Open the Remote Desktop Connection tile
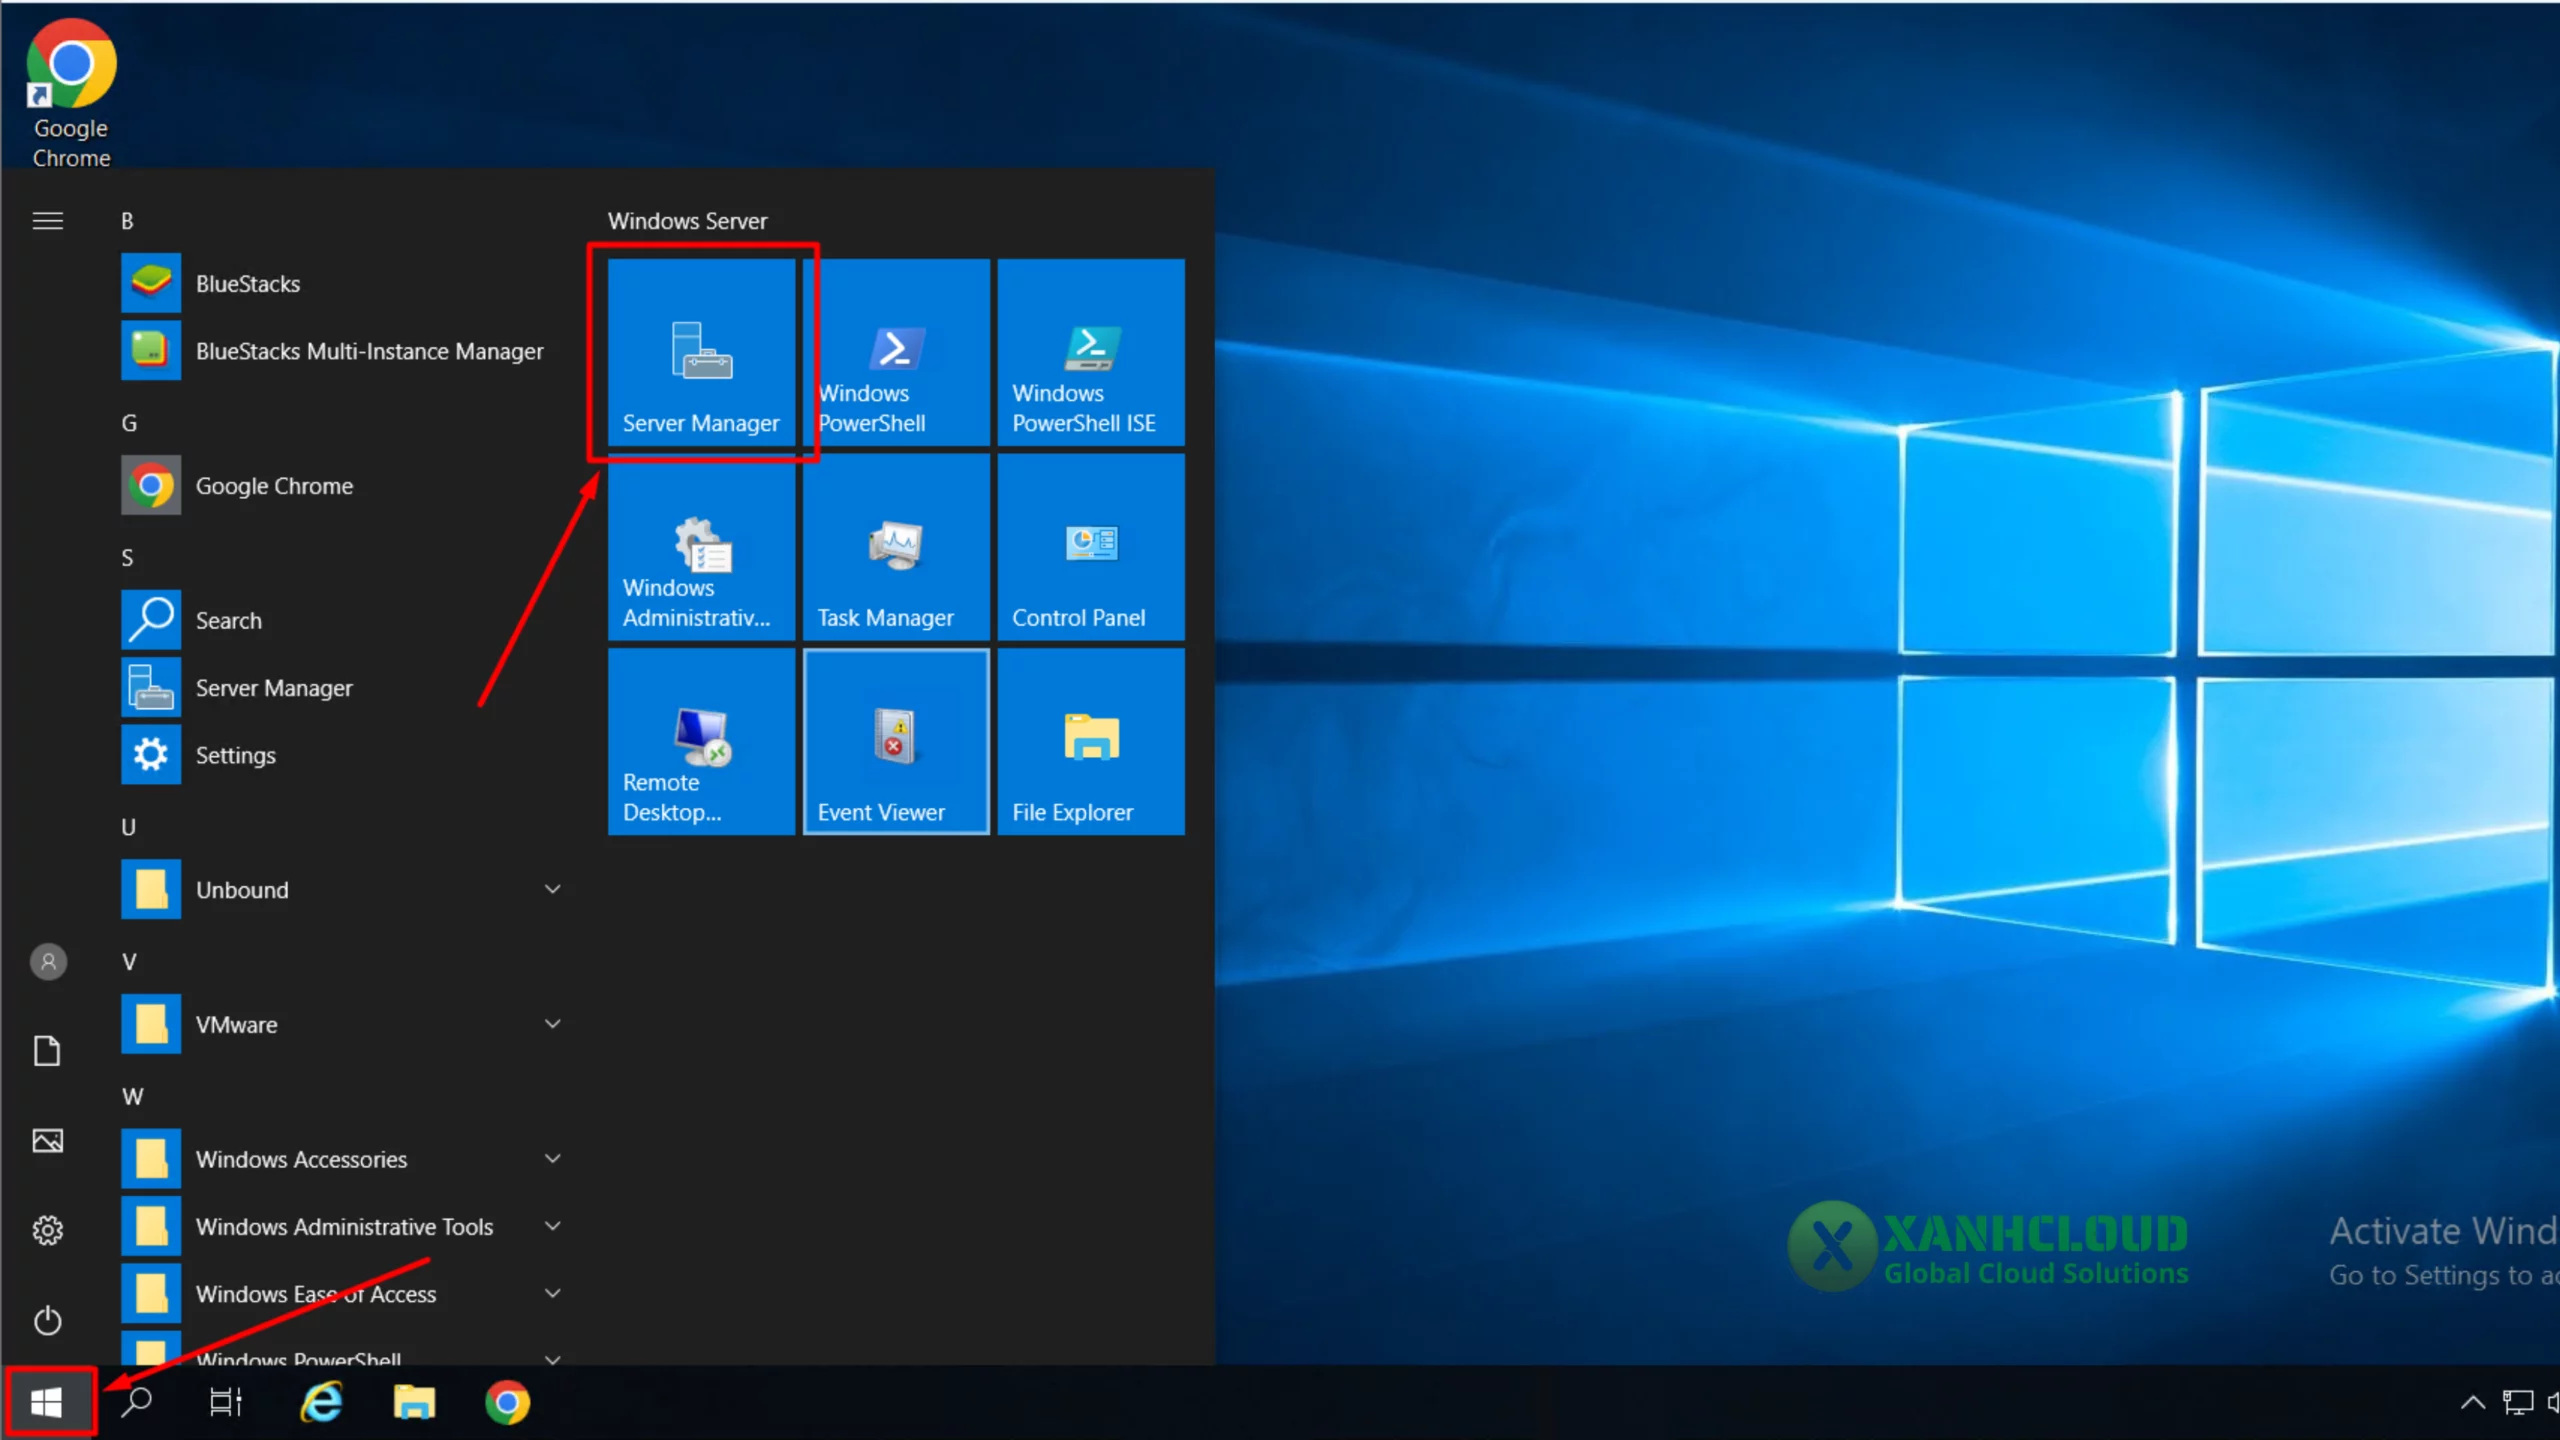2560x1440 pixels. click(701, 742)
